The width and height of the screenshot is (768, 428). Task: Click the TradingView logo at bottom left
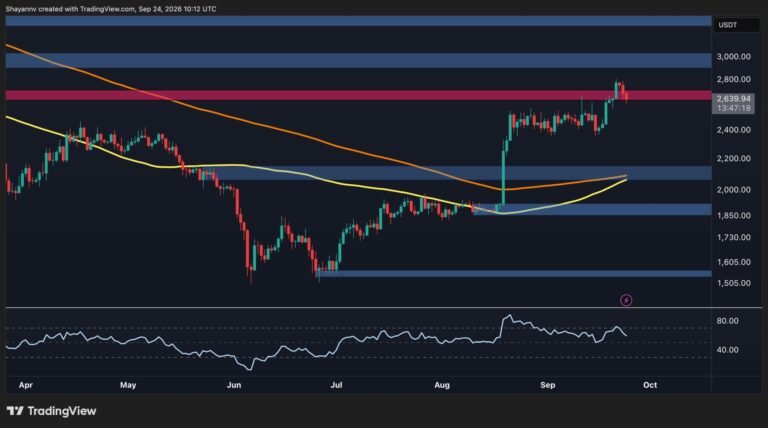[x=51, y=411]
